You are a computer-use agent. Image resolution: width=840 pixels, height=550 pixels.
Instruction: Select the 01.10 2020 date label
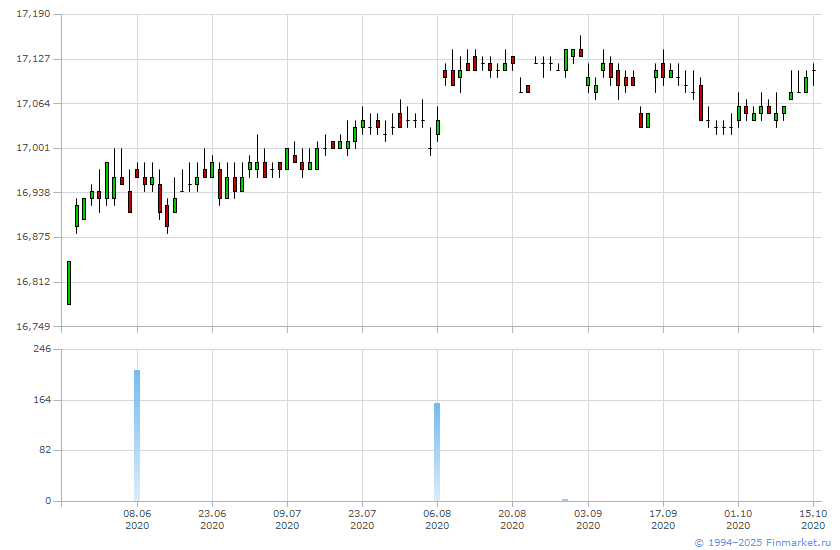tap(738, 519)
